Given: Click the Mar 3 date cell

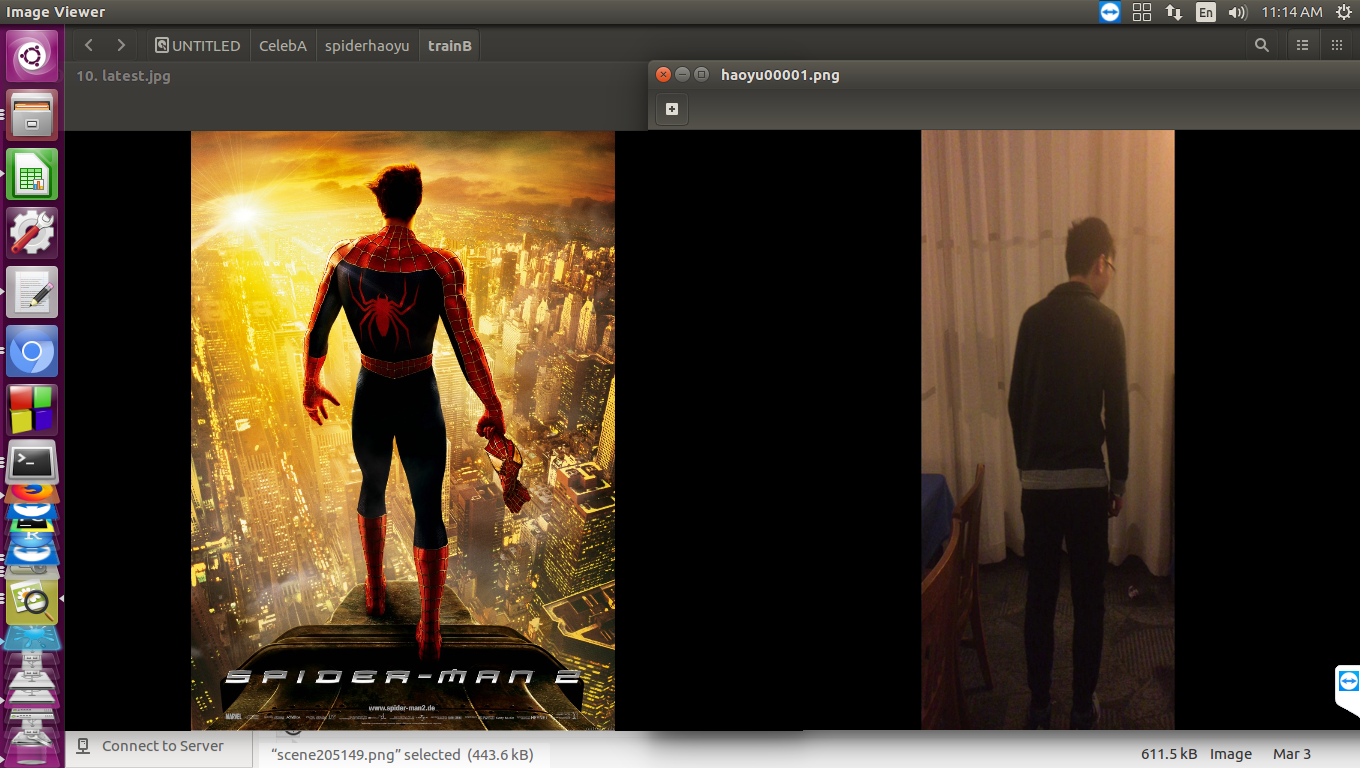Looking at the screenshot, I should pos(1292,754).
